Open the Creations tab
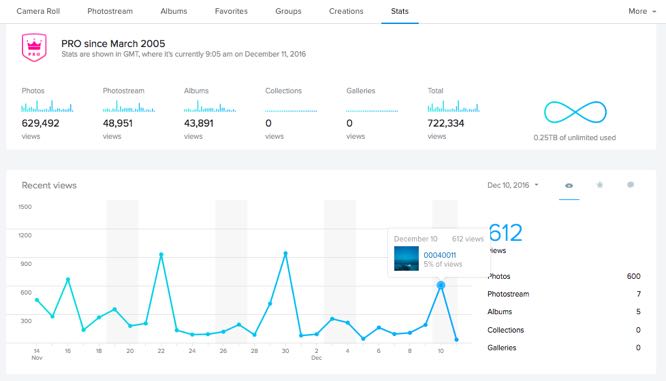This screenshot has height=381, width=666. (346, 11)
